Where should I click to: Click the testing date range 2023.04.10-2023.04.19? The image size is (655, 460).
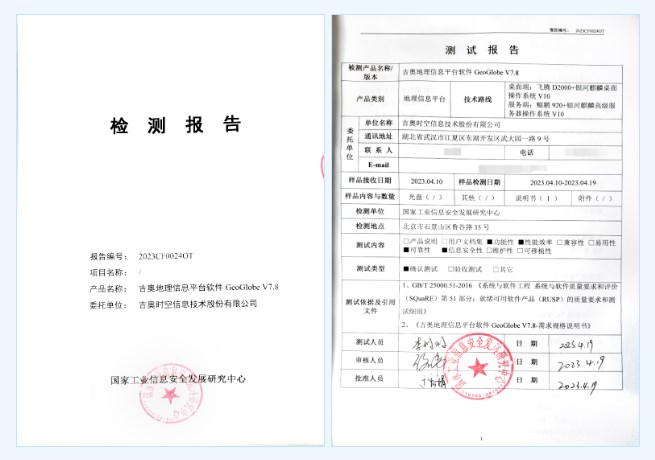(563, 182)
